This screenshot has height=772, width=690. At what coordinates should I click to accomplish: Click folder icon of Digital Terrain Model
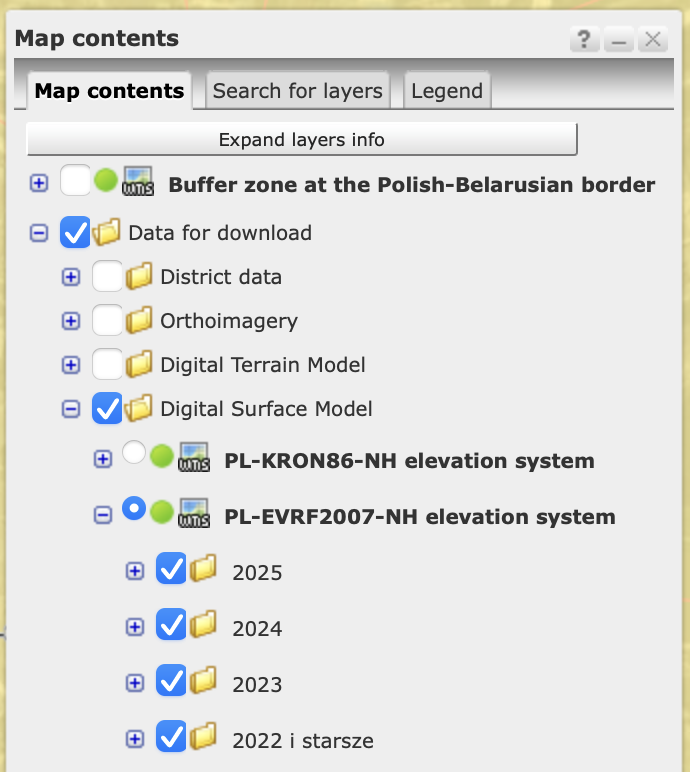click(x=139, y=364)
